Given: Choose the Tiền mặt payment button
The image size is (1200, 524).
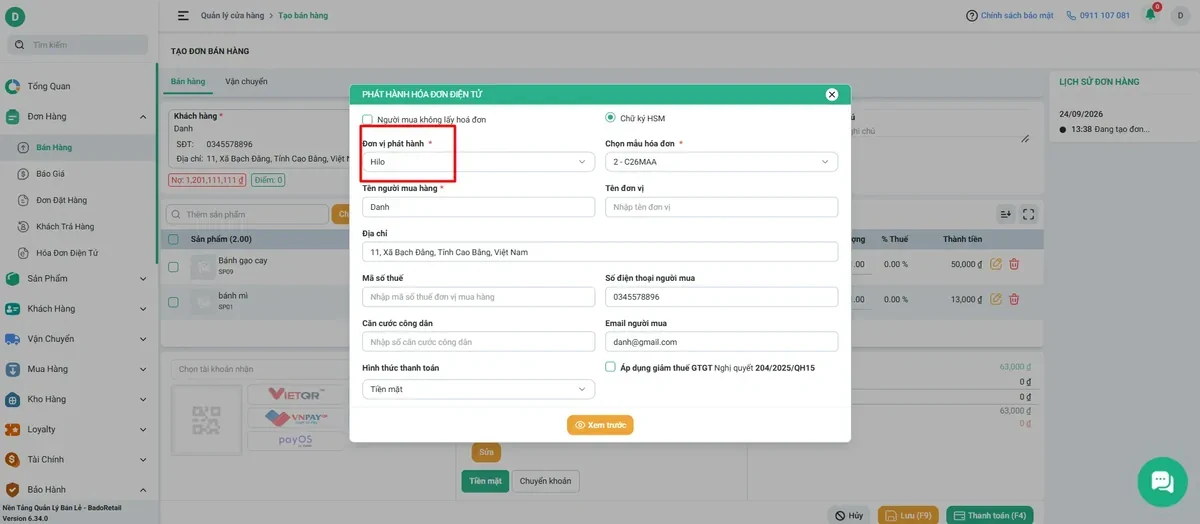Looking at the screenshot, I should [x=485, y=481].
